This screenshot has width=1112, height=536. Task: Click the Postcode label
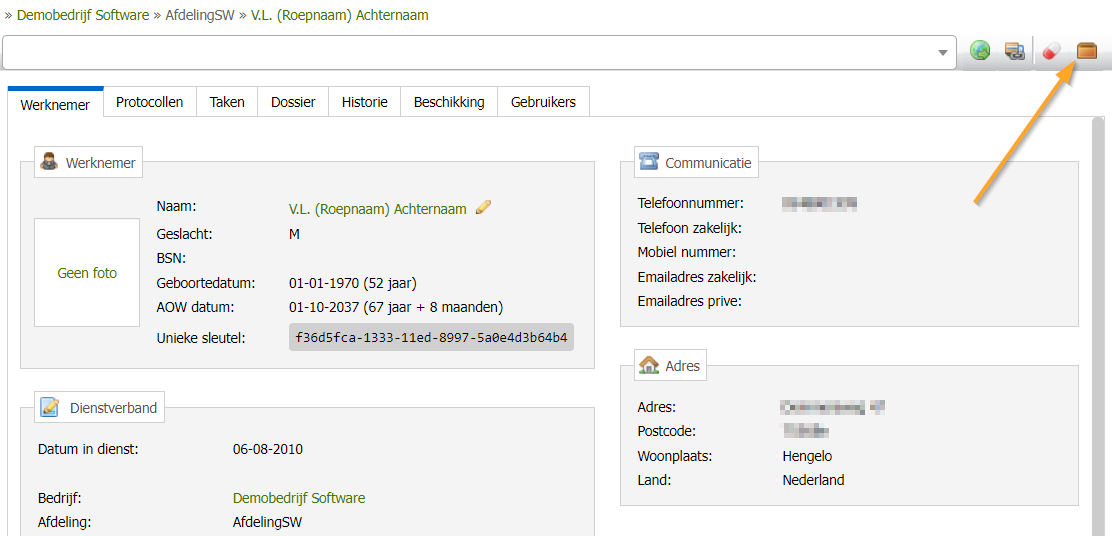coord(667,431)
